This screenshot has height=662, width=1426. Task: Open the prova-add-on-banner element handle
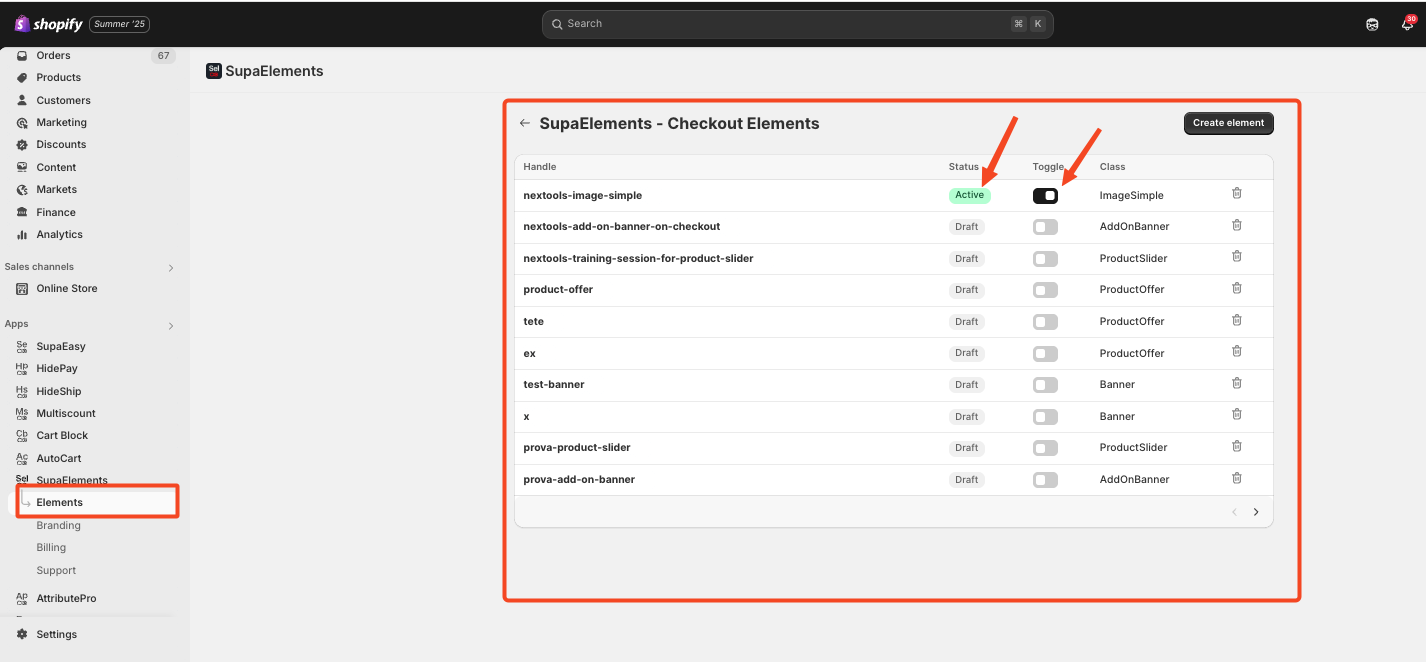pos(579,479)
